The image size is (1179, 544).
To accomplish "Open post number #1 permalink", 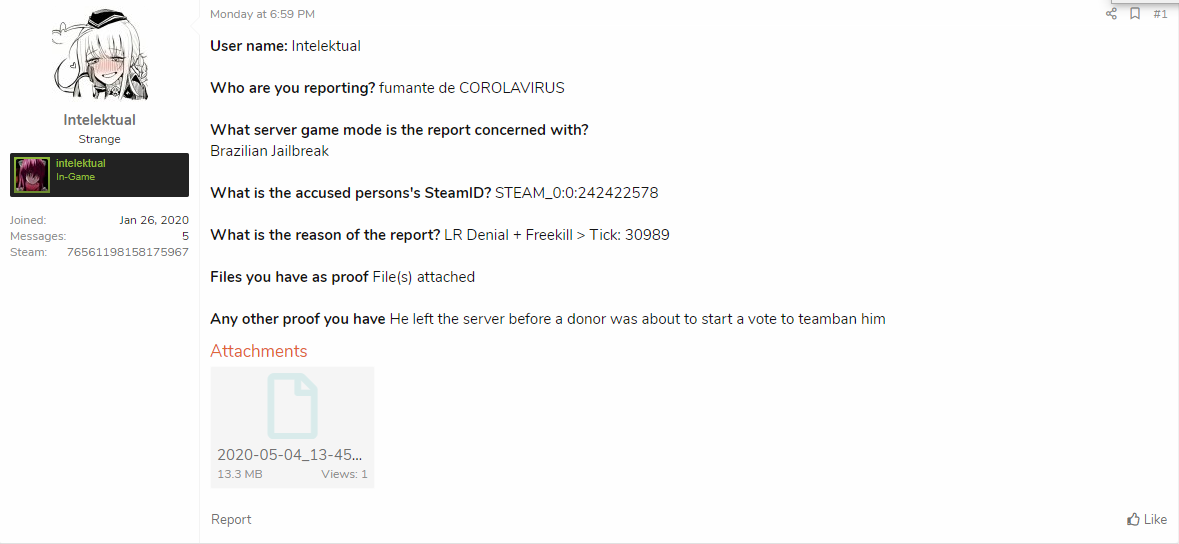I will (x=1160, y=14).
